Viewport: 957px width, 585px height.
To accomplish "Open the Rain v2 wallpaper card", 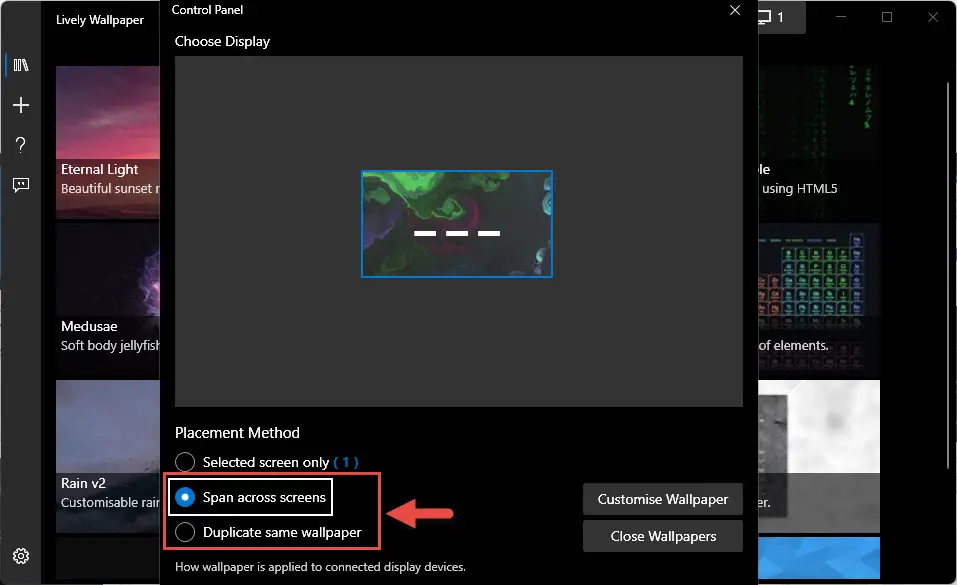I will click(x=107, y=456).
